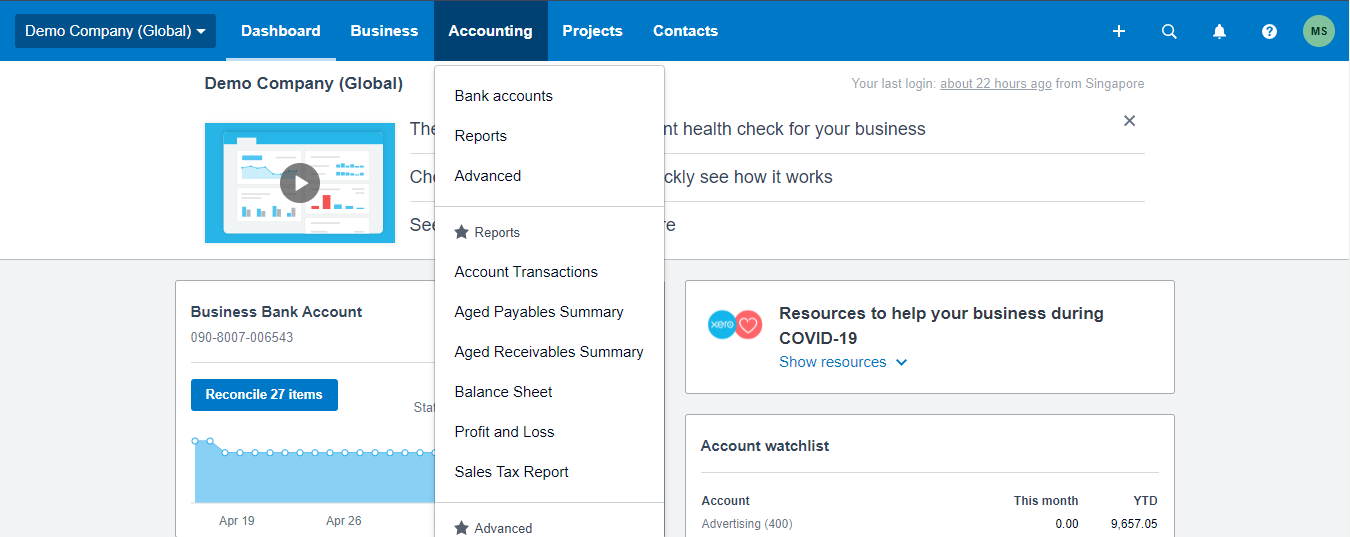The image size is (1350, 537).
Task: Open Advertising (400) account link
Action: pos(746,524)
